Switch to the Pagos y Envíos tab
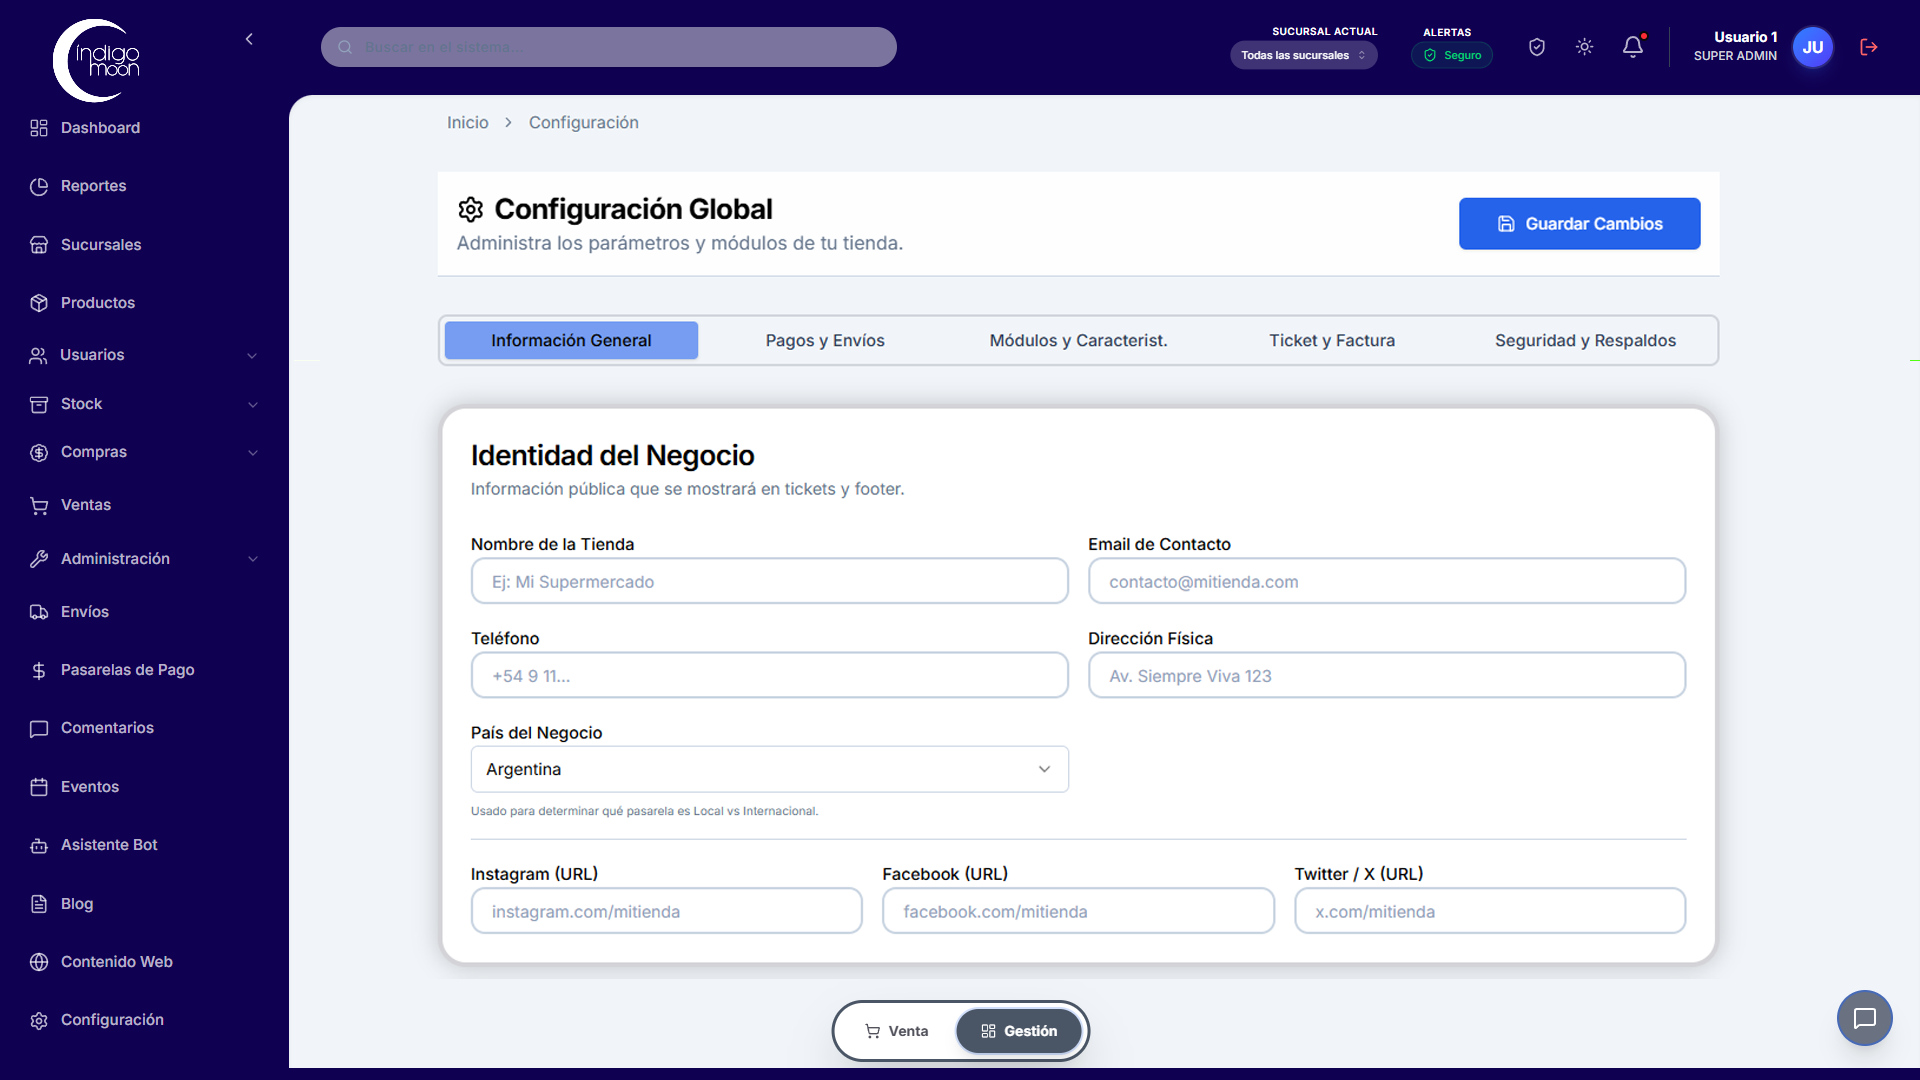1920x1080 pixels. 824,340
